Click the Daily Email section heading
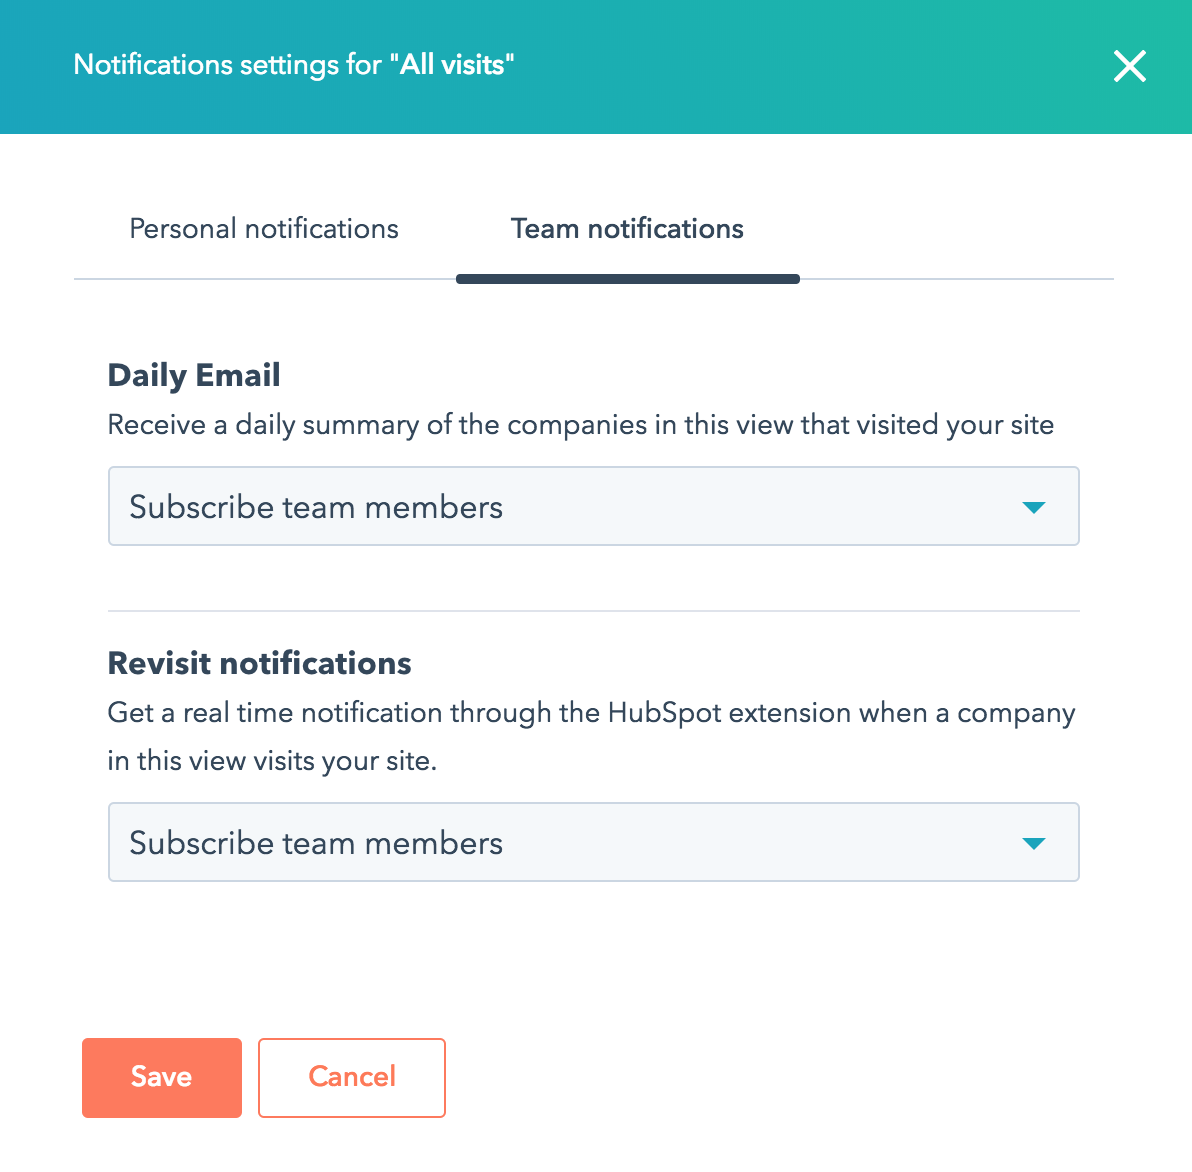This screenshot has width=1192, height=1172. [x=193, y=375]
